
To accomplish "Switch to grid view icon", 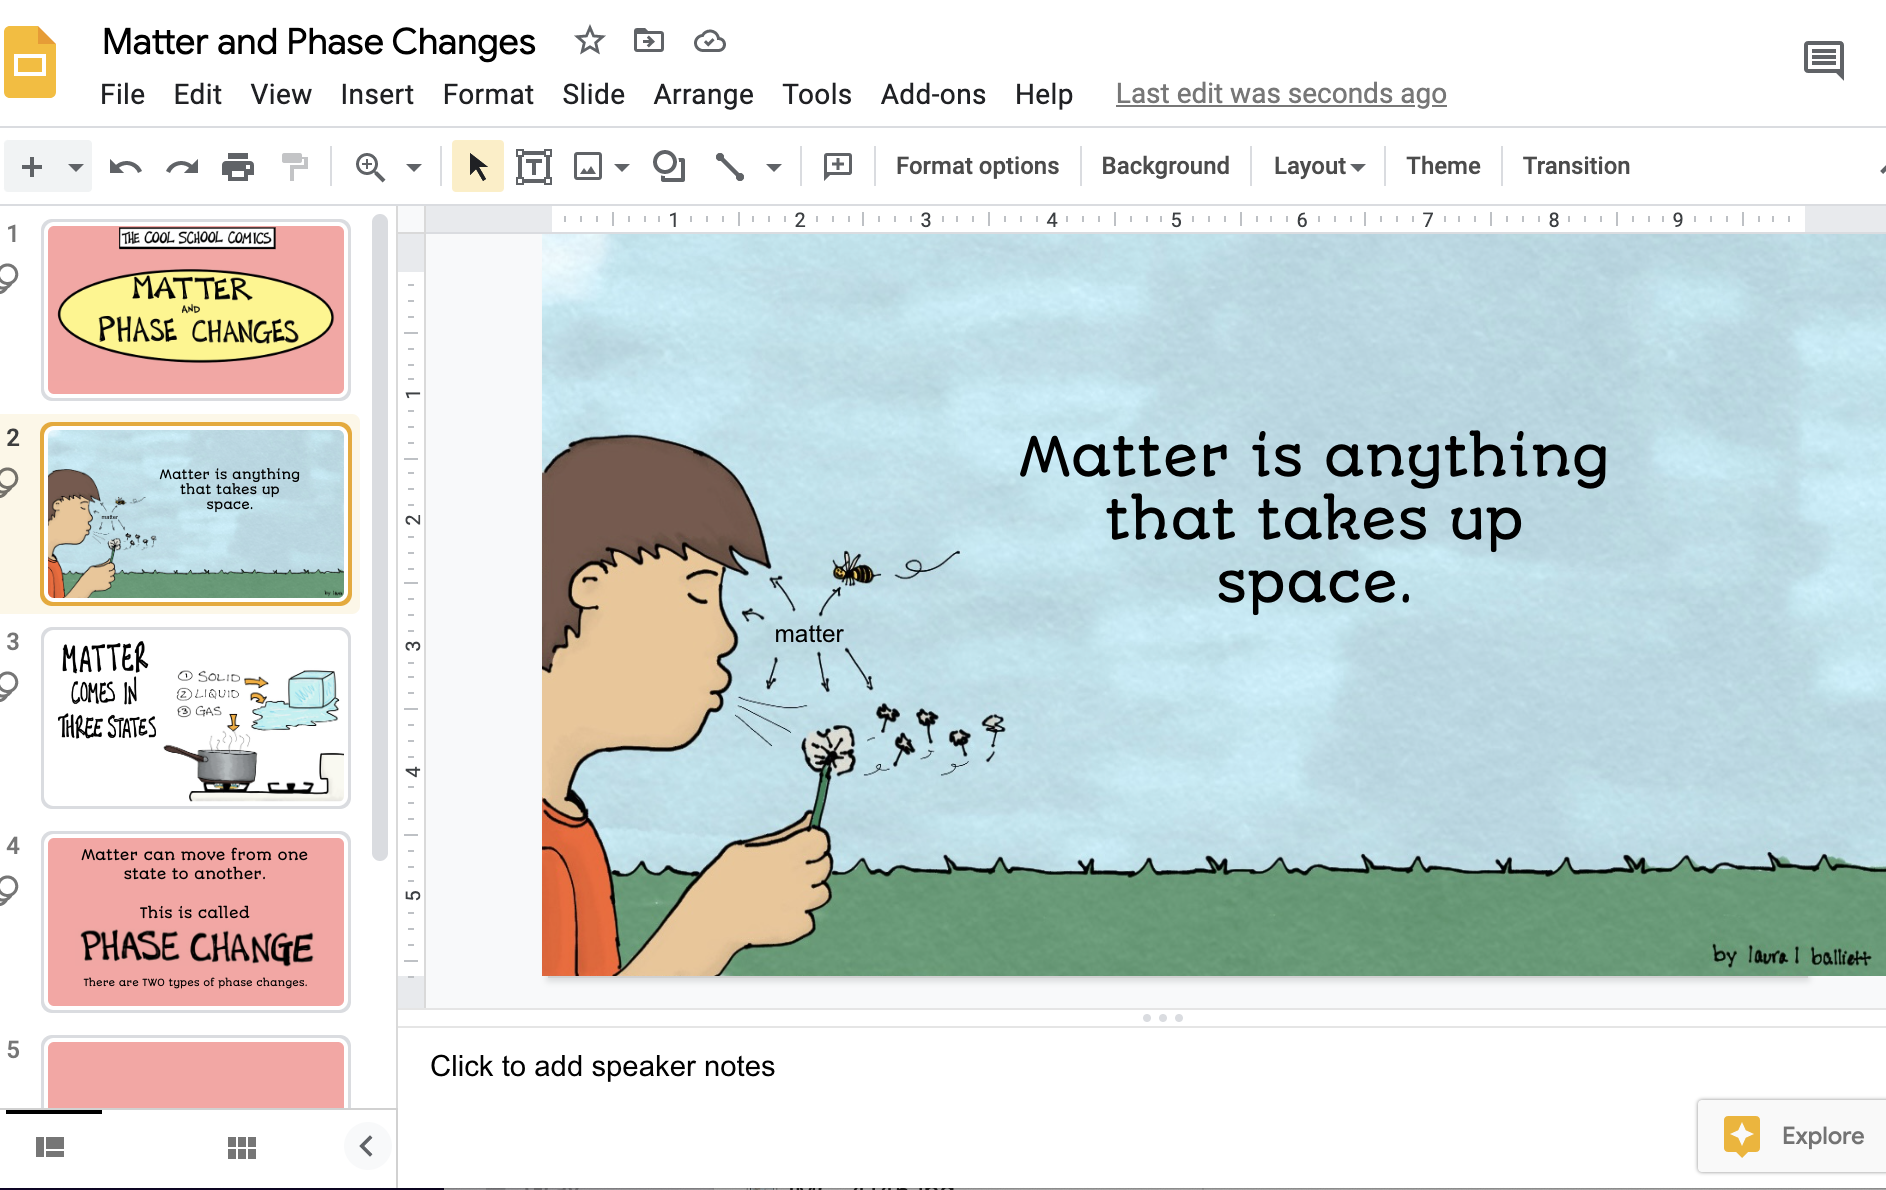I will [x=242, y=1147].
